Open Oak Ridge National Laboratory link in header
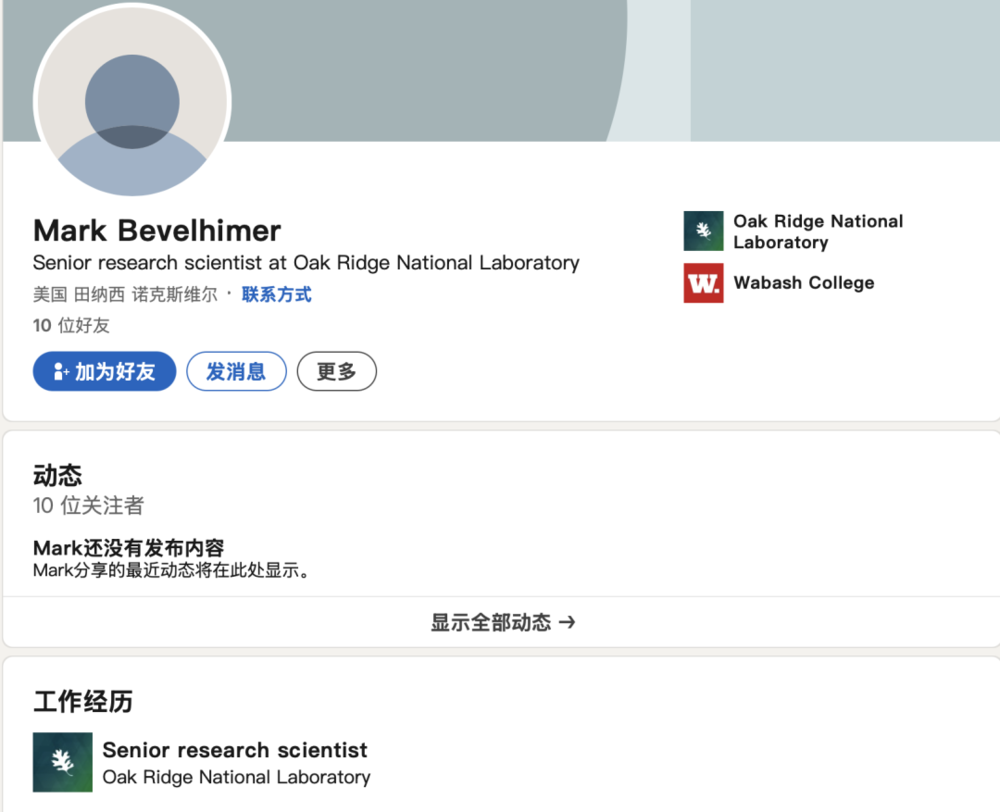This screenshot has width=1000, height=812. (x=817, y=231)
